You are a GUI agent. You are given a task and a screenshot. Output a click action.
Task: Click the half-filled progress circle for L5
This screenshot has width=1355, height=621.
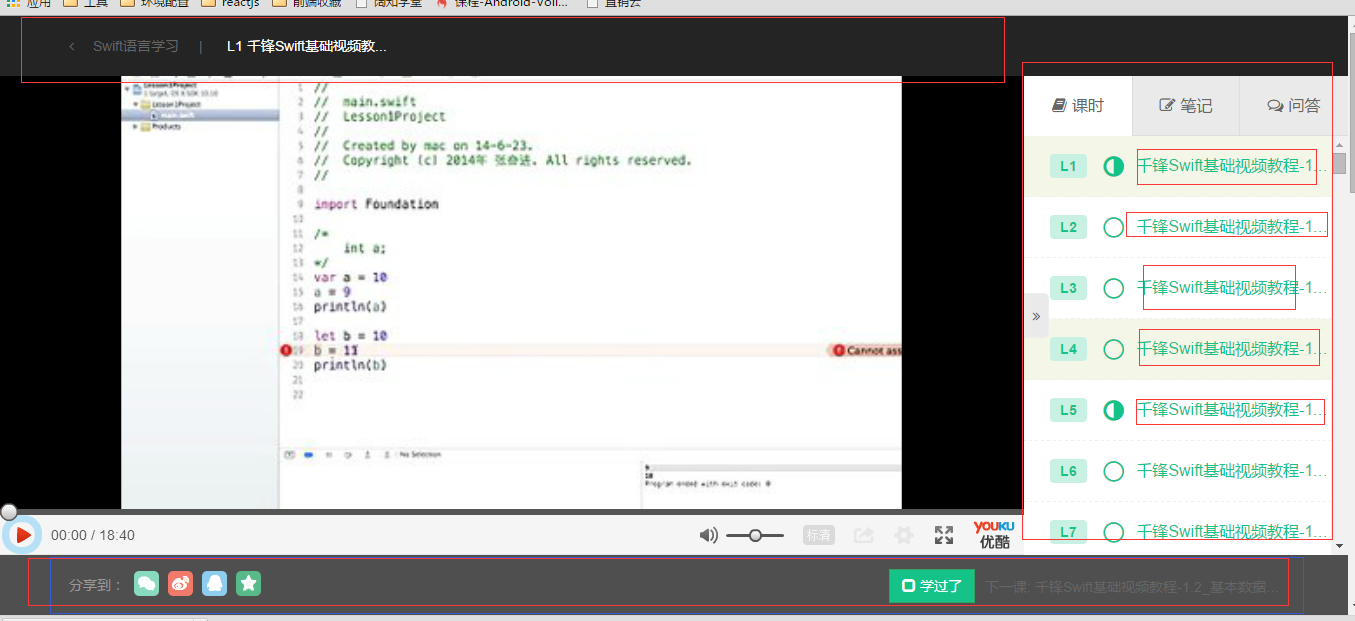point(1113,410)
